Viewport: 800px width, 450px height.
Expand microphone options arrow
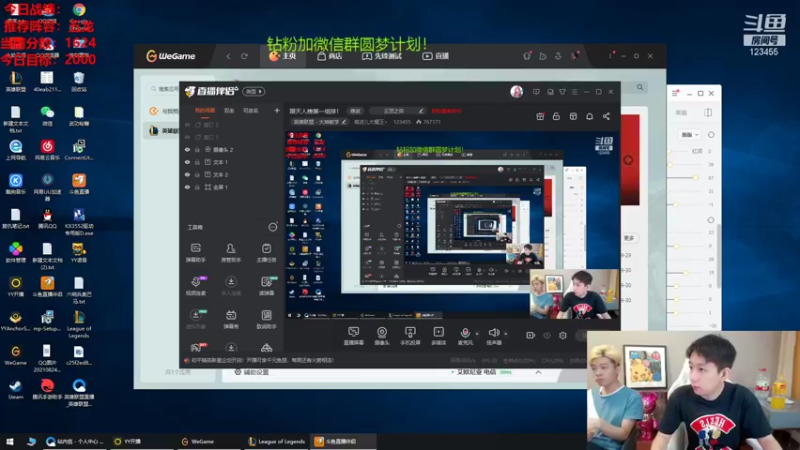477,334
